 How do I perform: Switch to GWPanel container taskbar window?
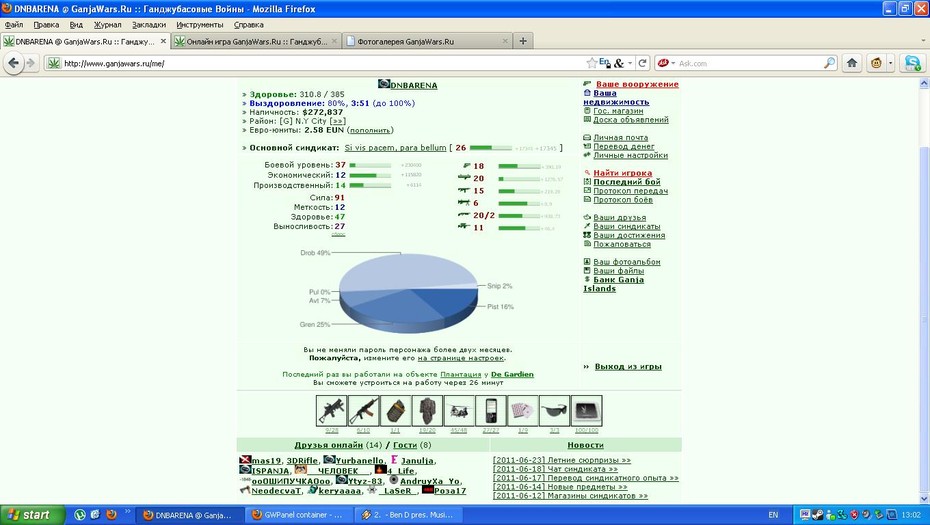[298, 515]
